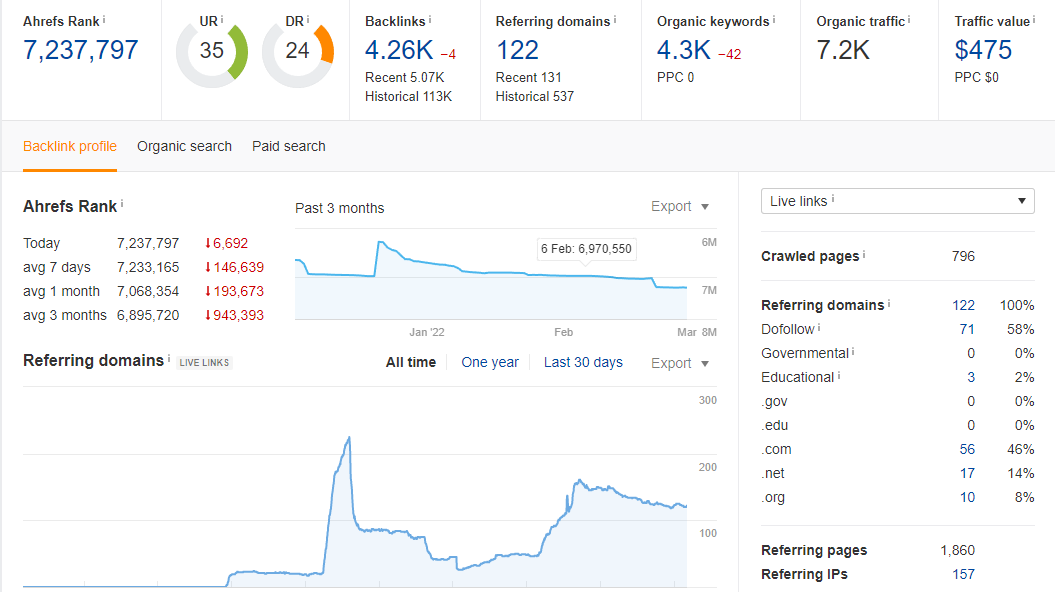
Task: Show the DR info tooltip icon
Action: coord(308,20)
